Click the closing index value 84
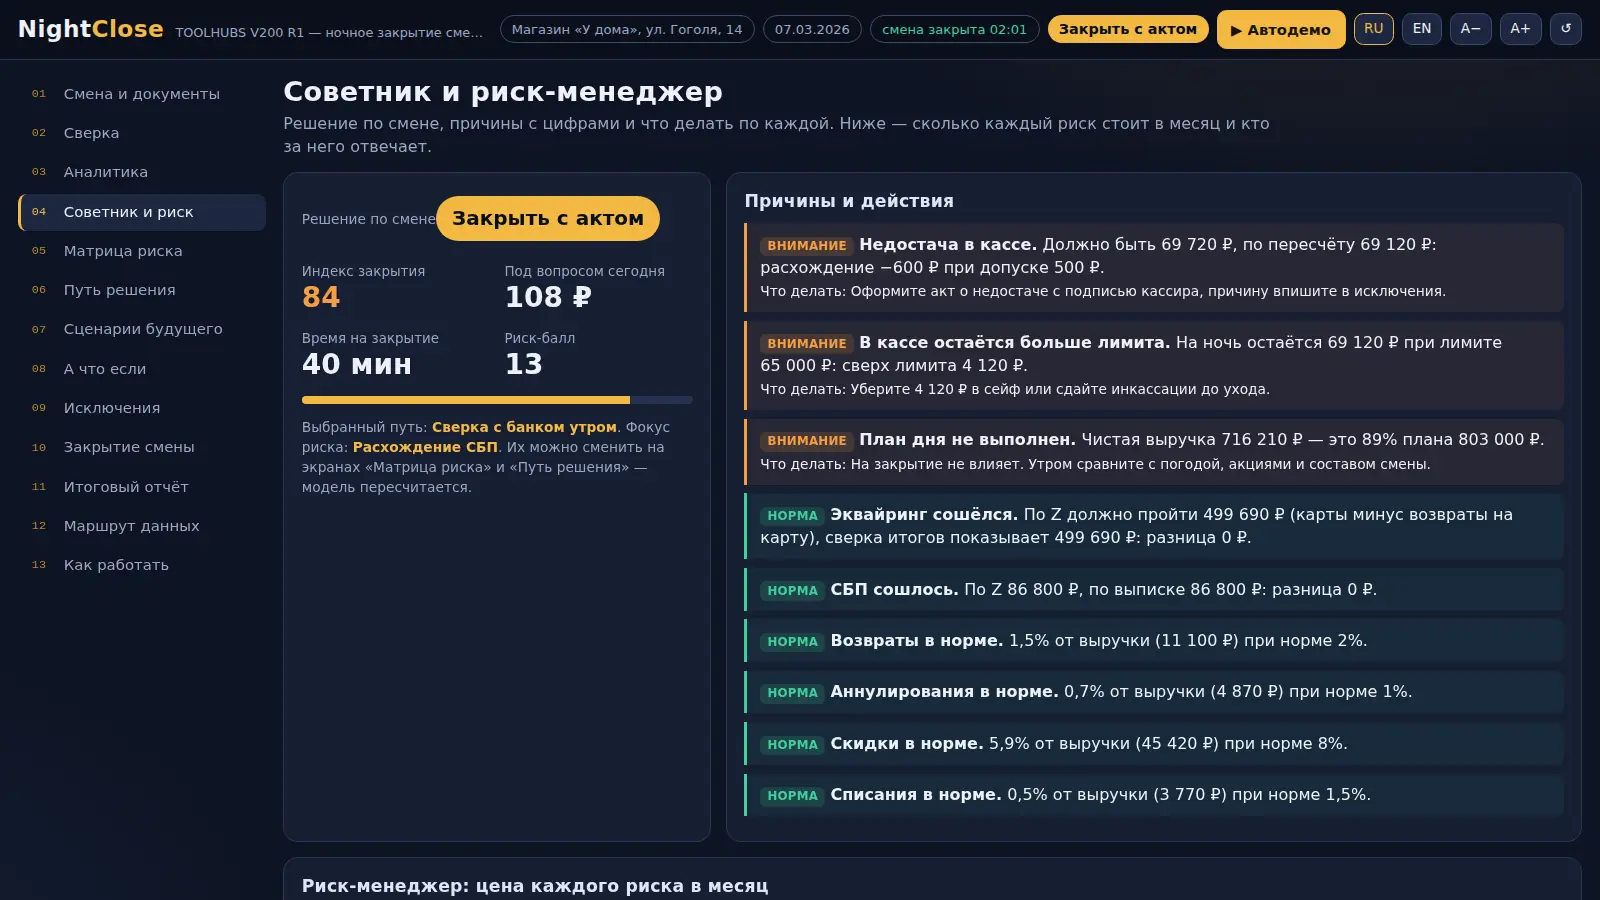Screen dimensions: 1600x900 pyautogui.click(x=321, y=297)
